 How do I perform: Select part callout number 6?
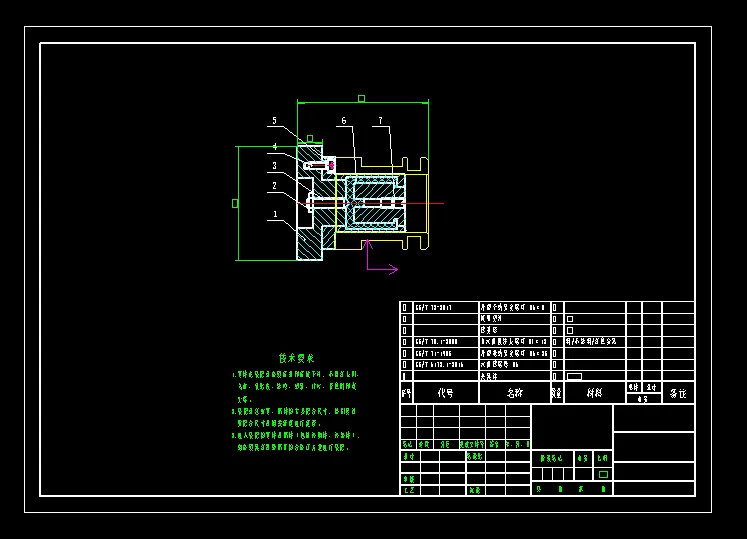(344, 121)
